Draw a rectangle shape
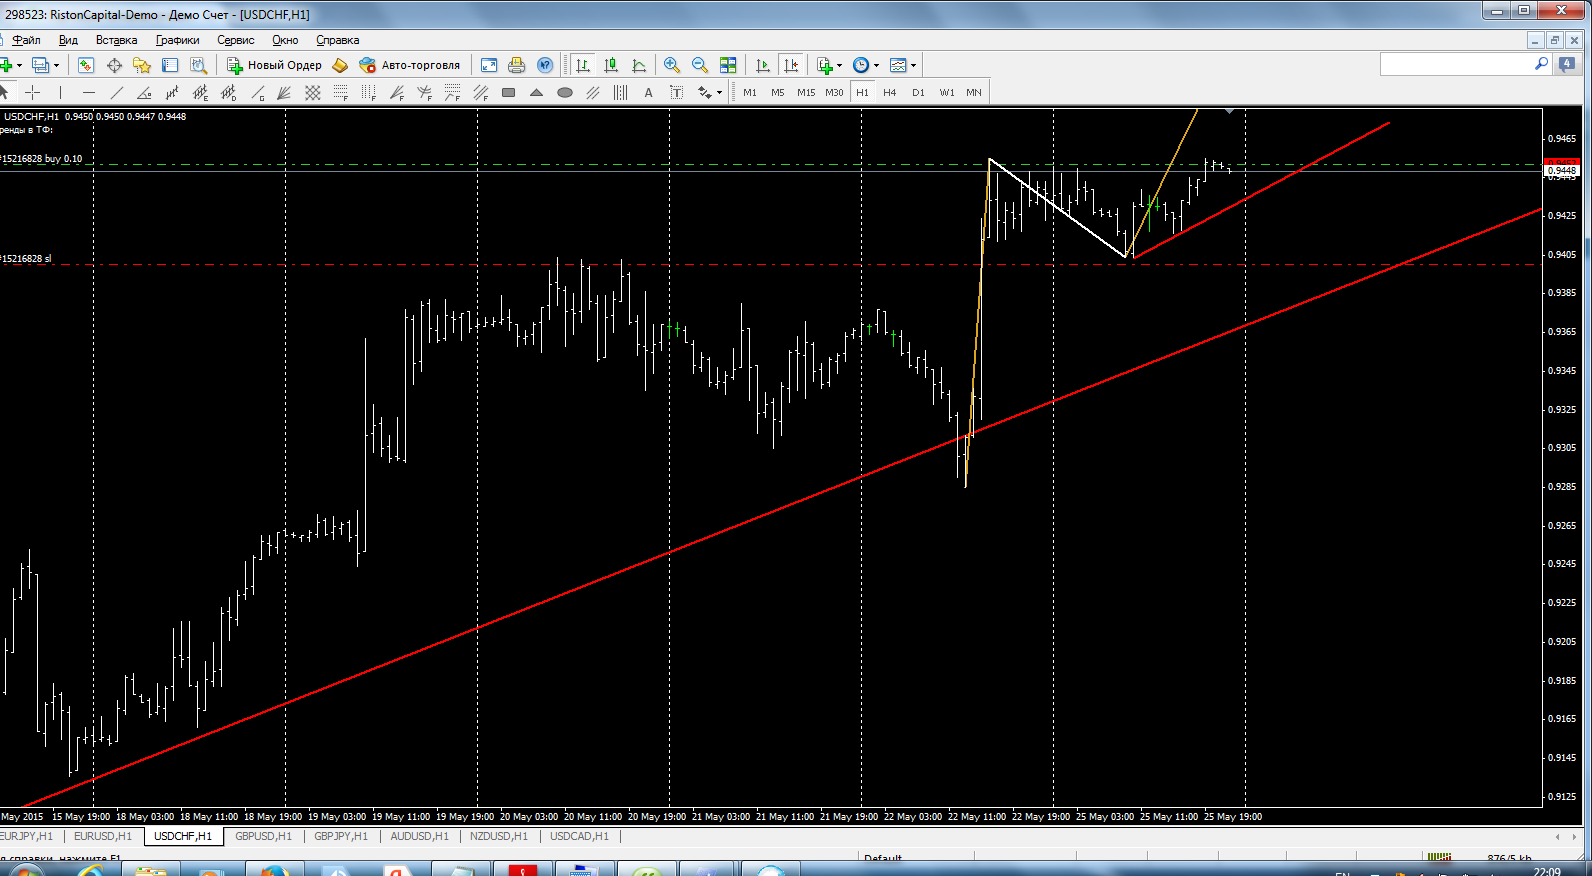The image size is (1592, 876). point(508,92)
